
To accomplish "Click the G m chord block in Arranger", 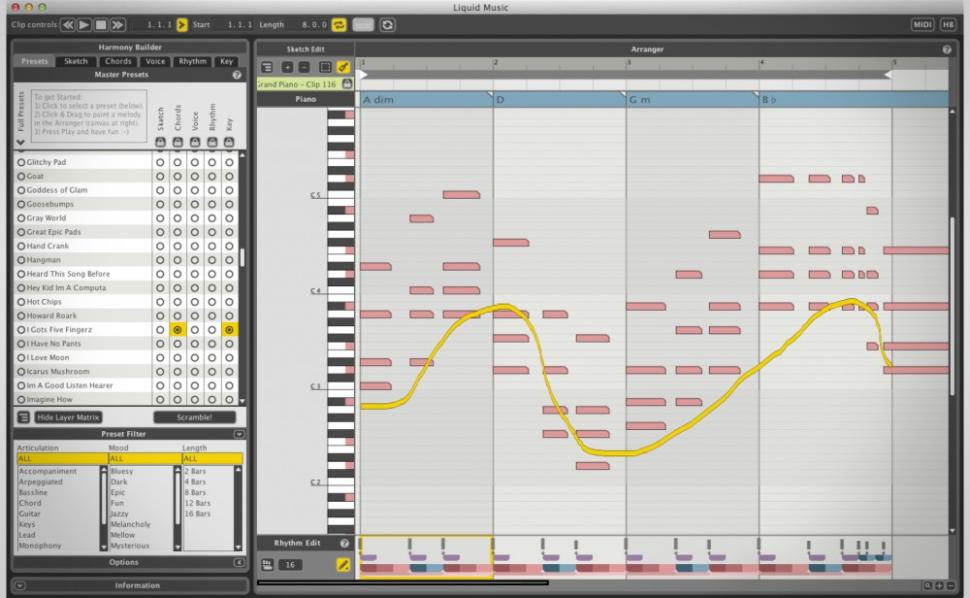I will coord(691,100).
